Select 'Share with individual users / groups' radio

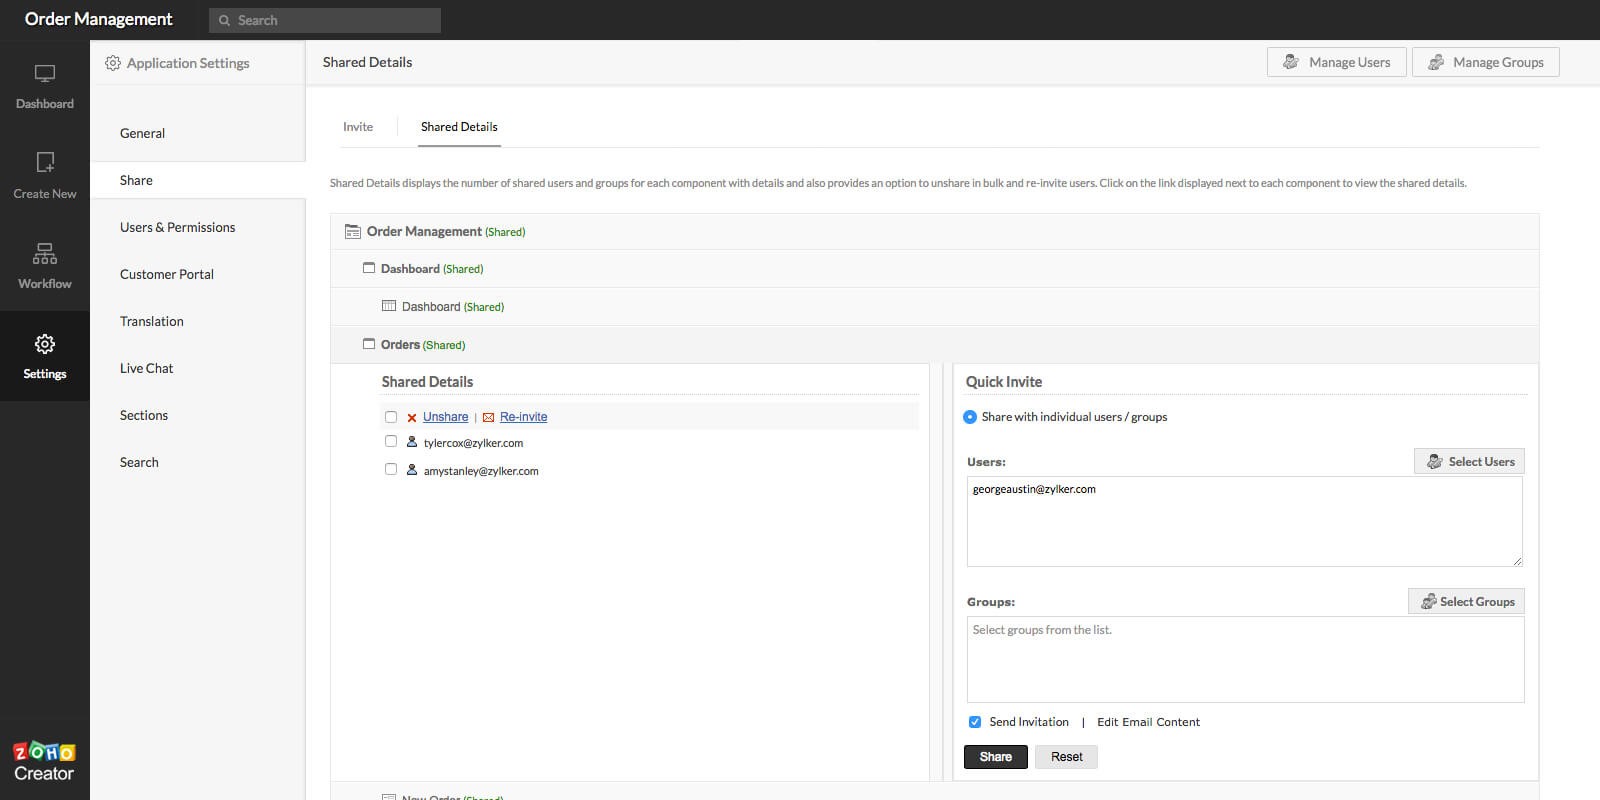[970, 417]
